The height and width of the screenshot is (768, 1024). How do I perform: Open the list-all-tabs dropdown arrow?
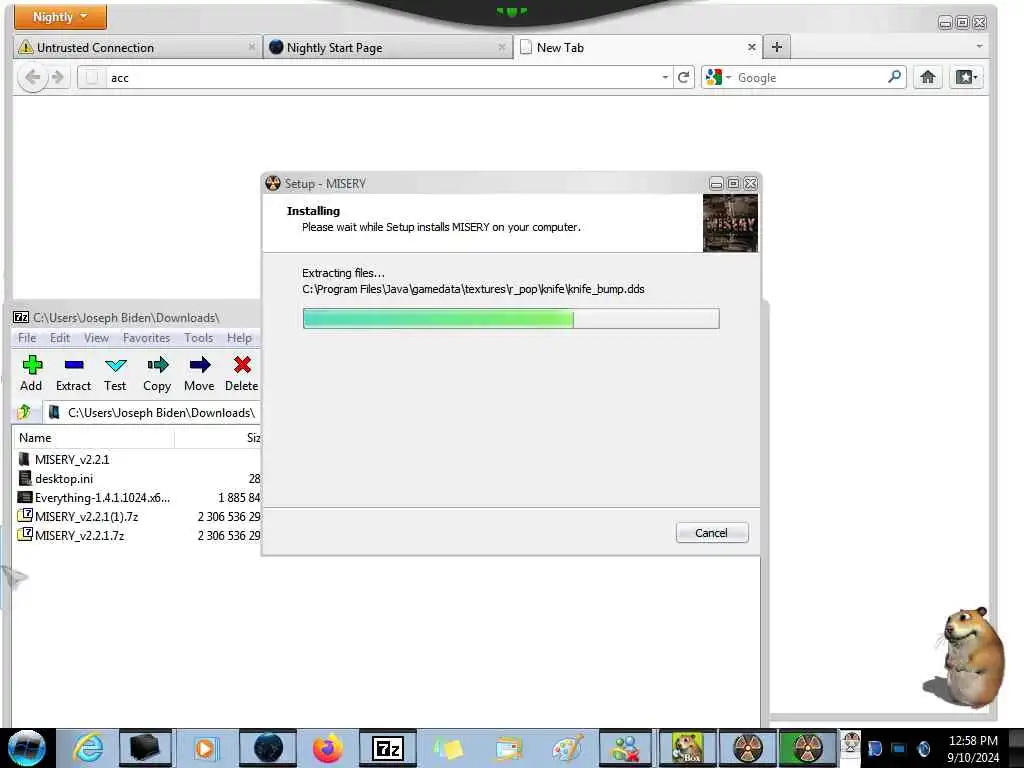(979, 46)
